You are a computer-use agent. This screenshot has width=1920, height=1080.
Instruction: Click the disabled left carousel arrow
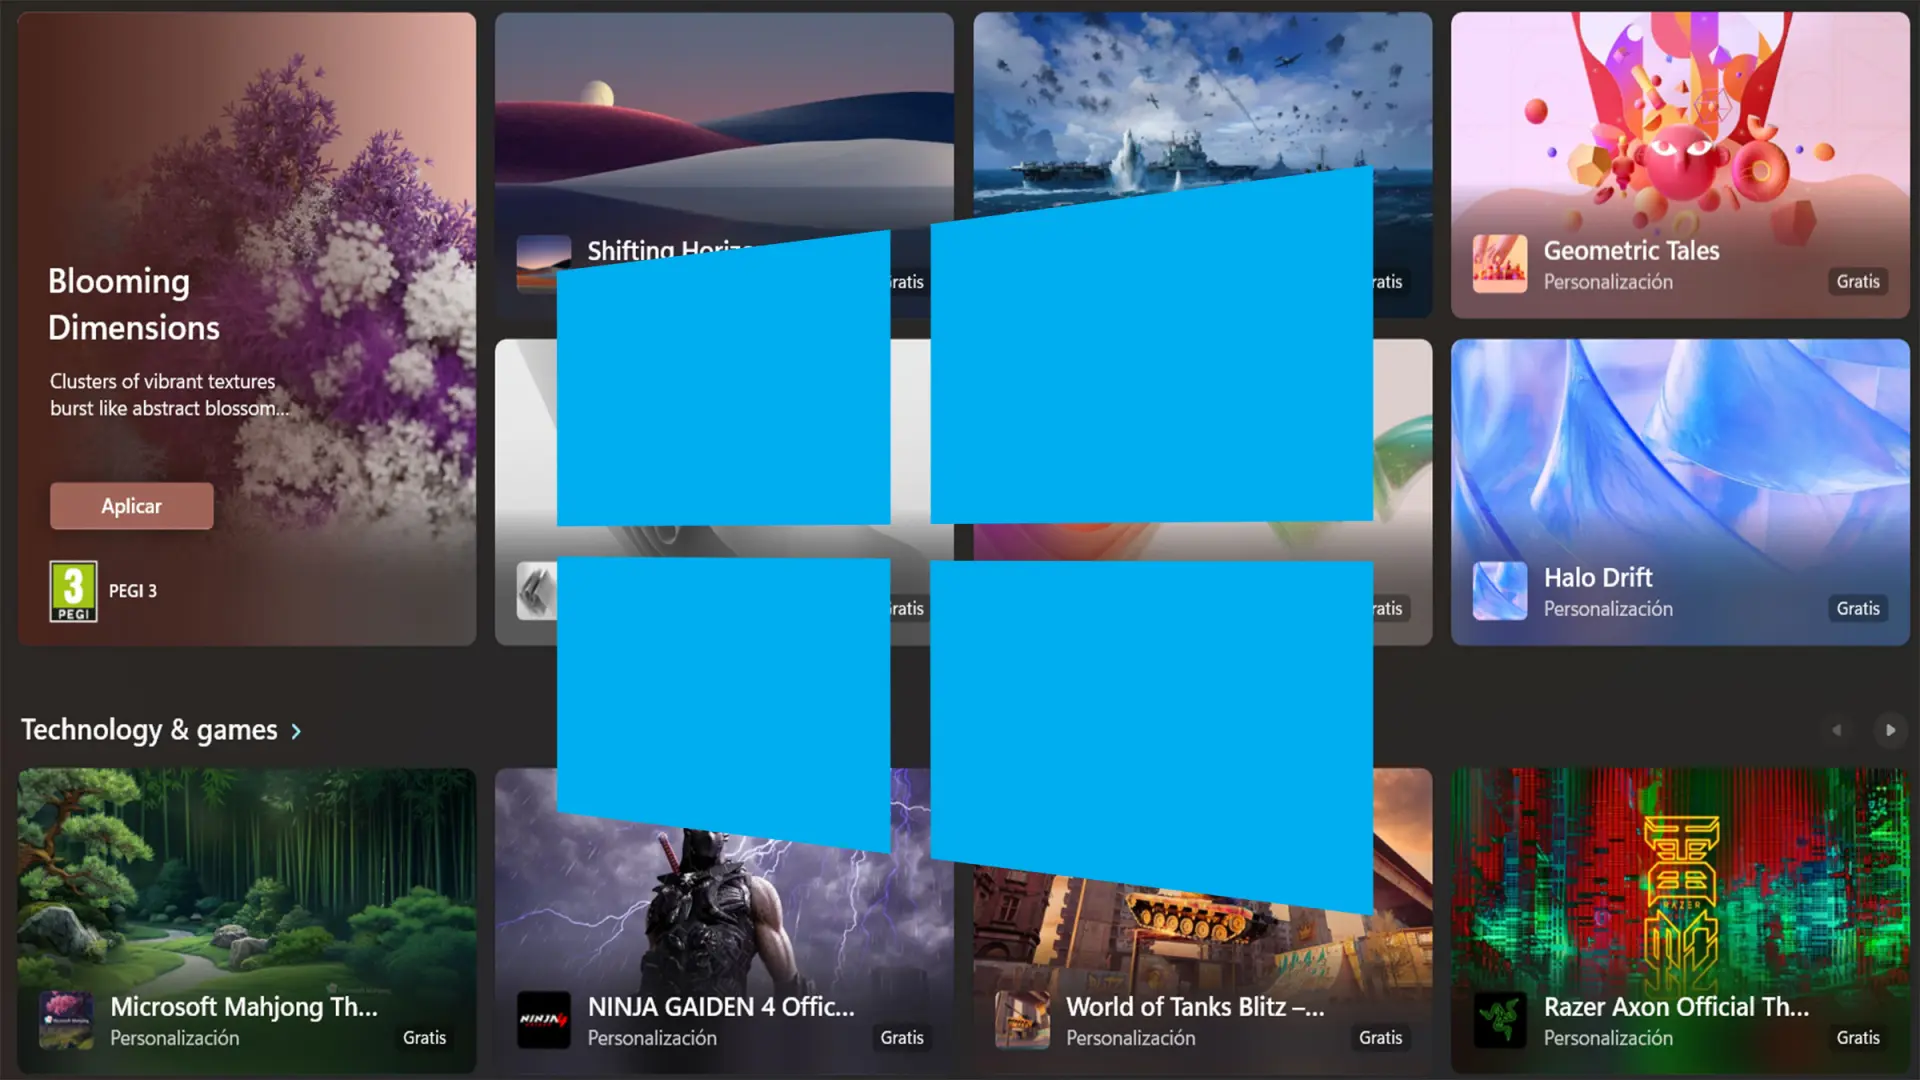tap(1836, 730)
